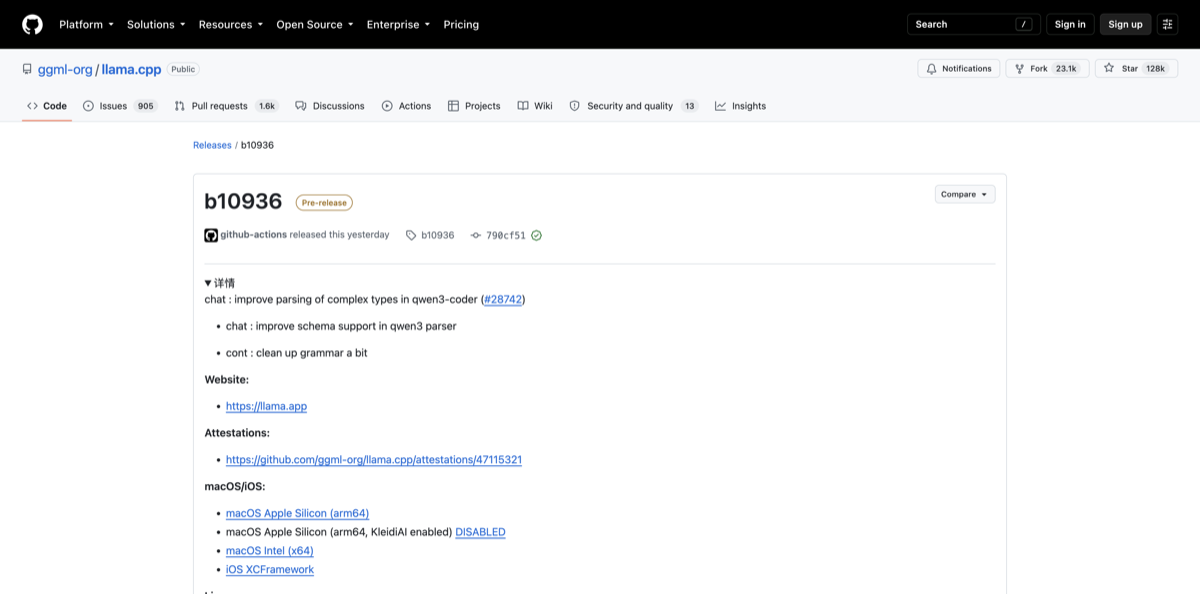Open the Projects tab

(x=474, y=106)
